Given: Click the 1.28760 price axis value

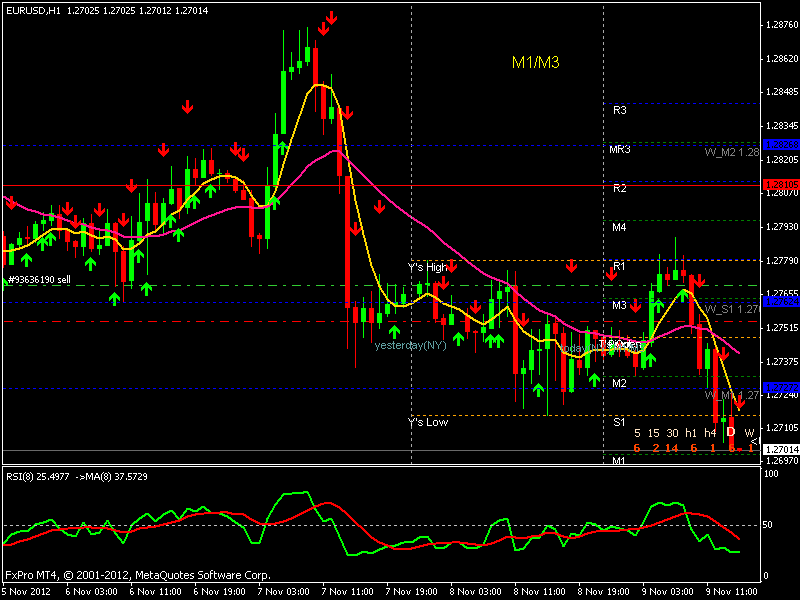Looking at the screenshot, I should point(782,24).
